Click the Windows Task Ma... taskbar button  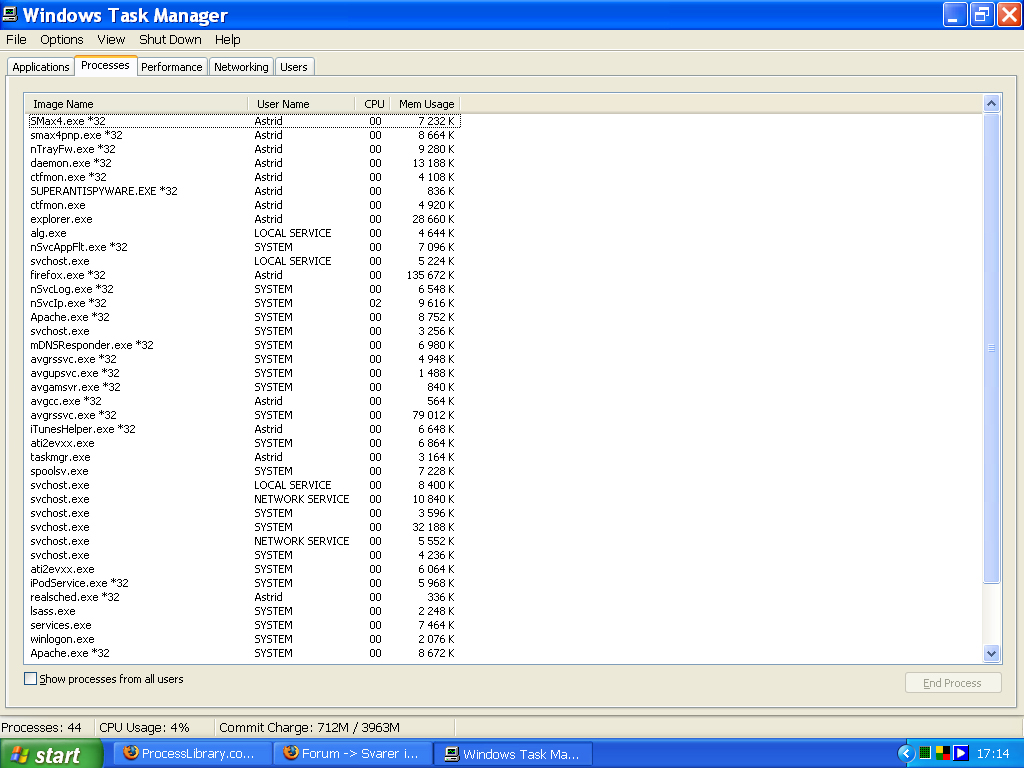point(513,754)
